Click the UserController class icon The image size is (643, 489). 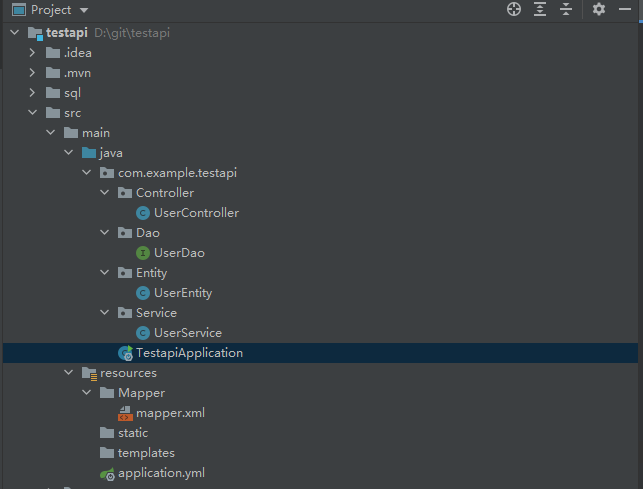click(143, 213)
